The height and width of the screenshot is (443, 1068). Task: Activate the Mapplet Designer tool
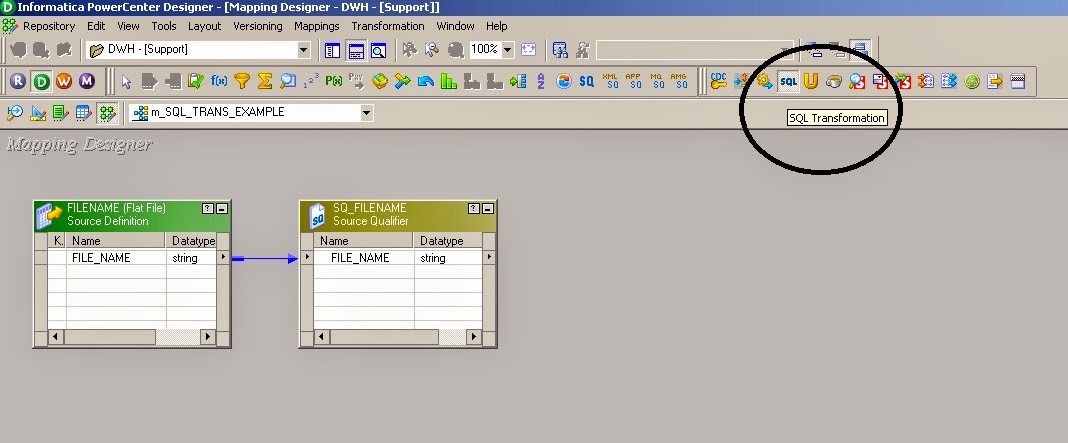pyautogui.click(x=84, y=112)
